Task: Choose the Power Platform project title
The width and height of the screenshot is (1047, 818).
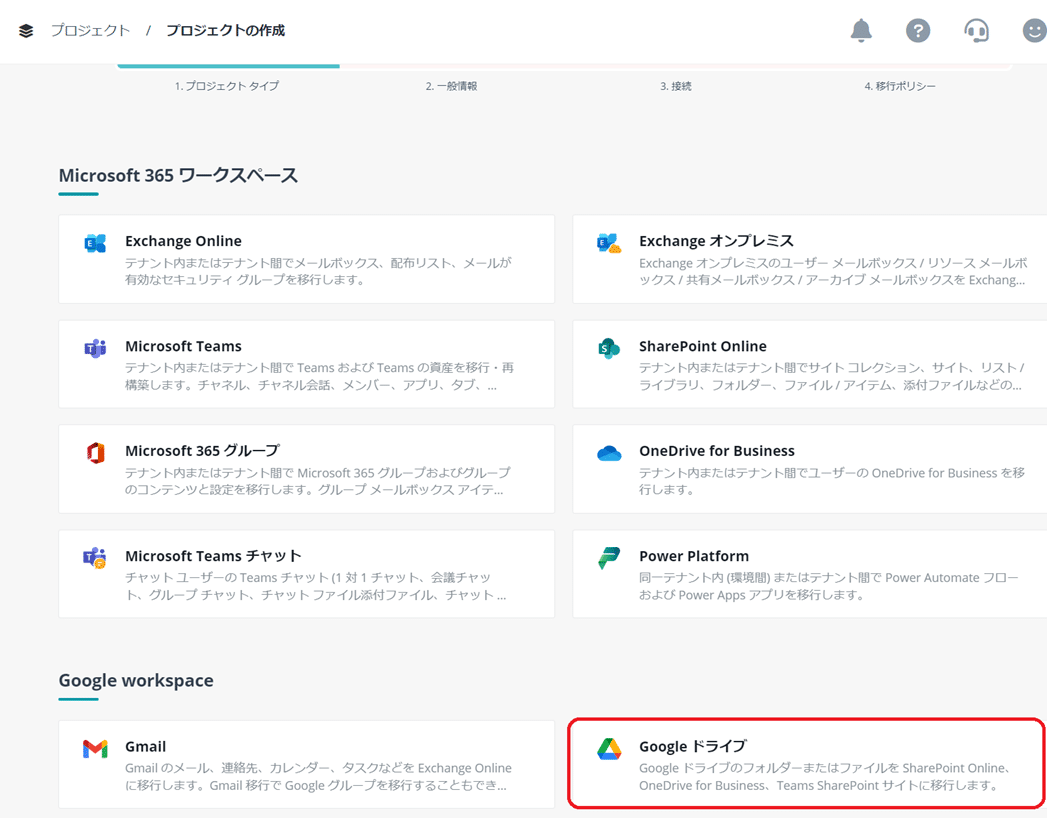Action: 694,556
